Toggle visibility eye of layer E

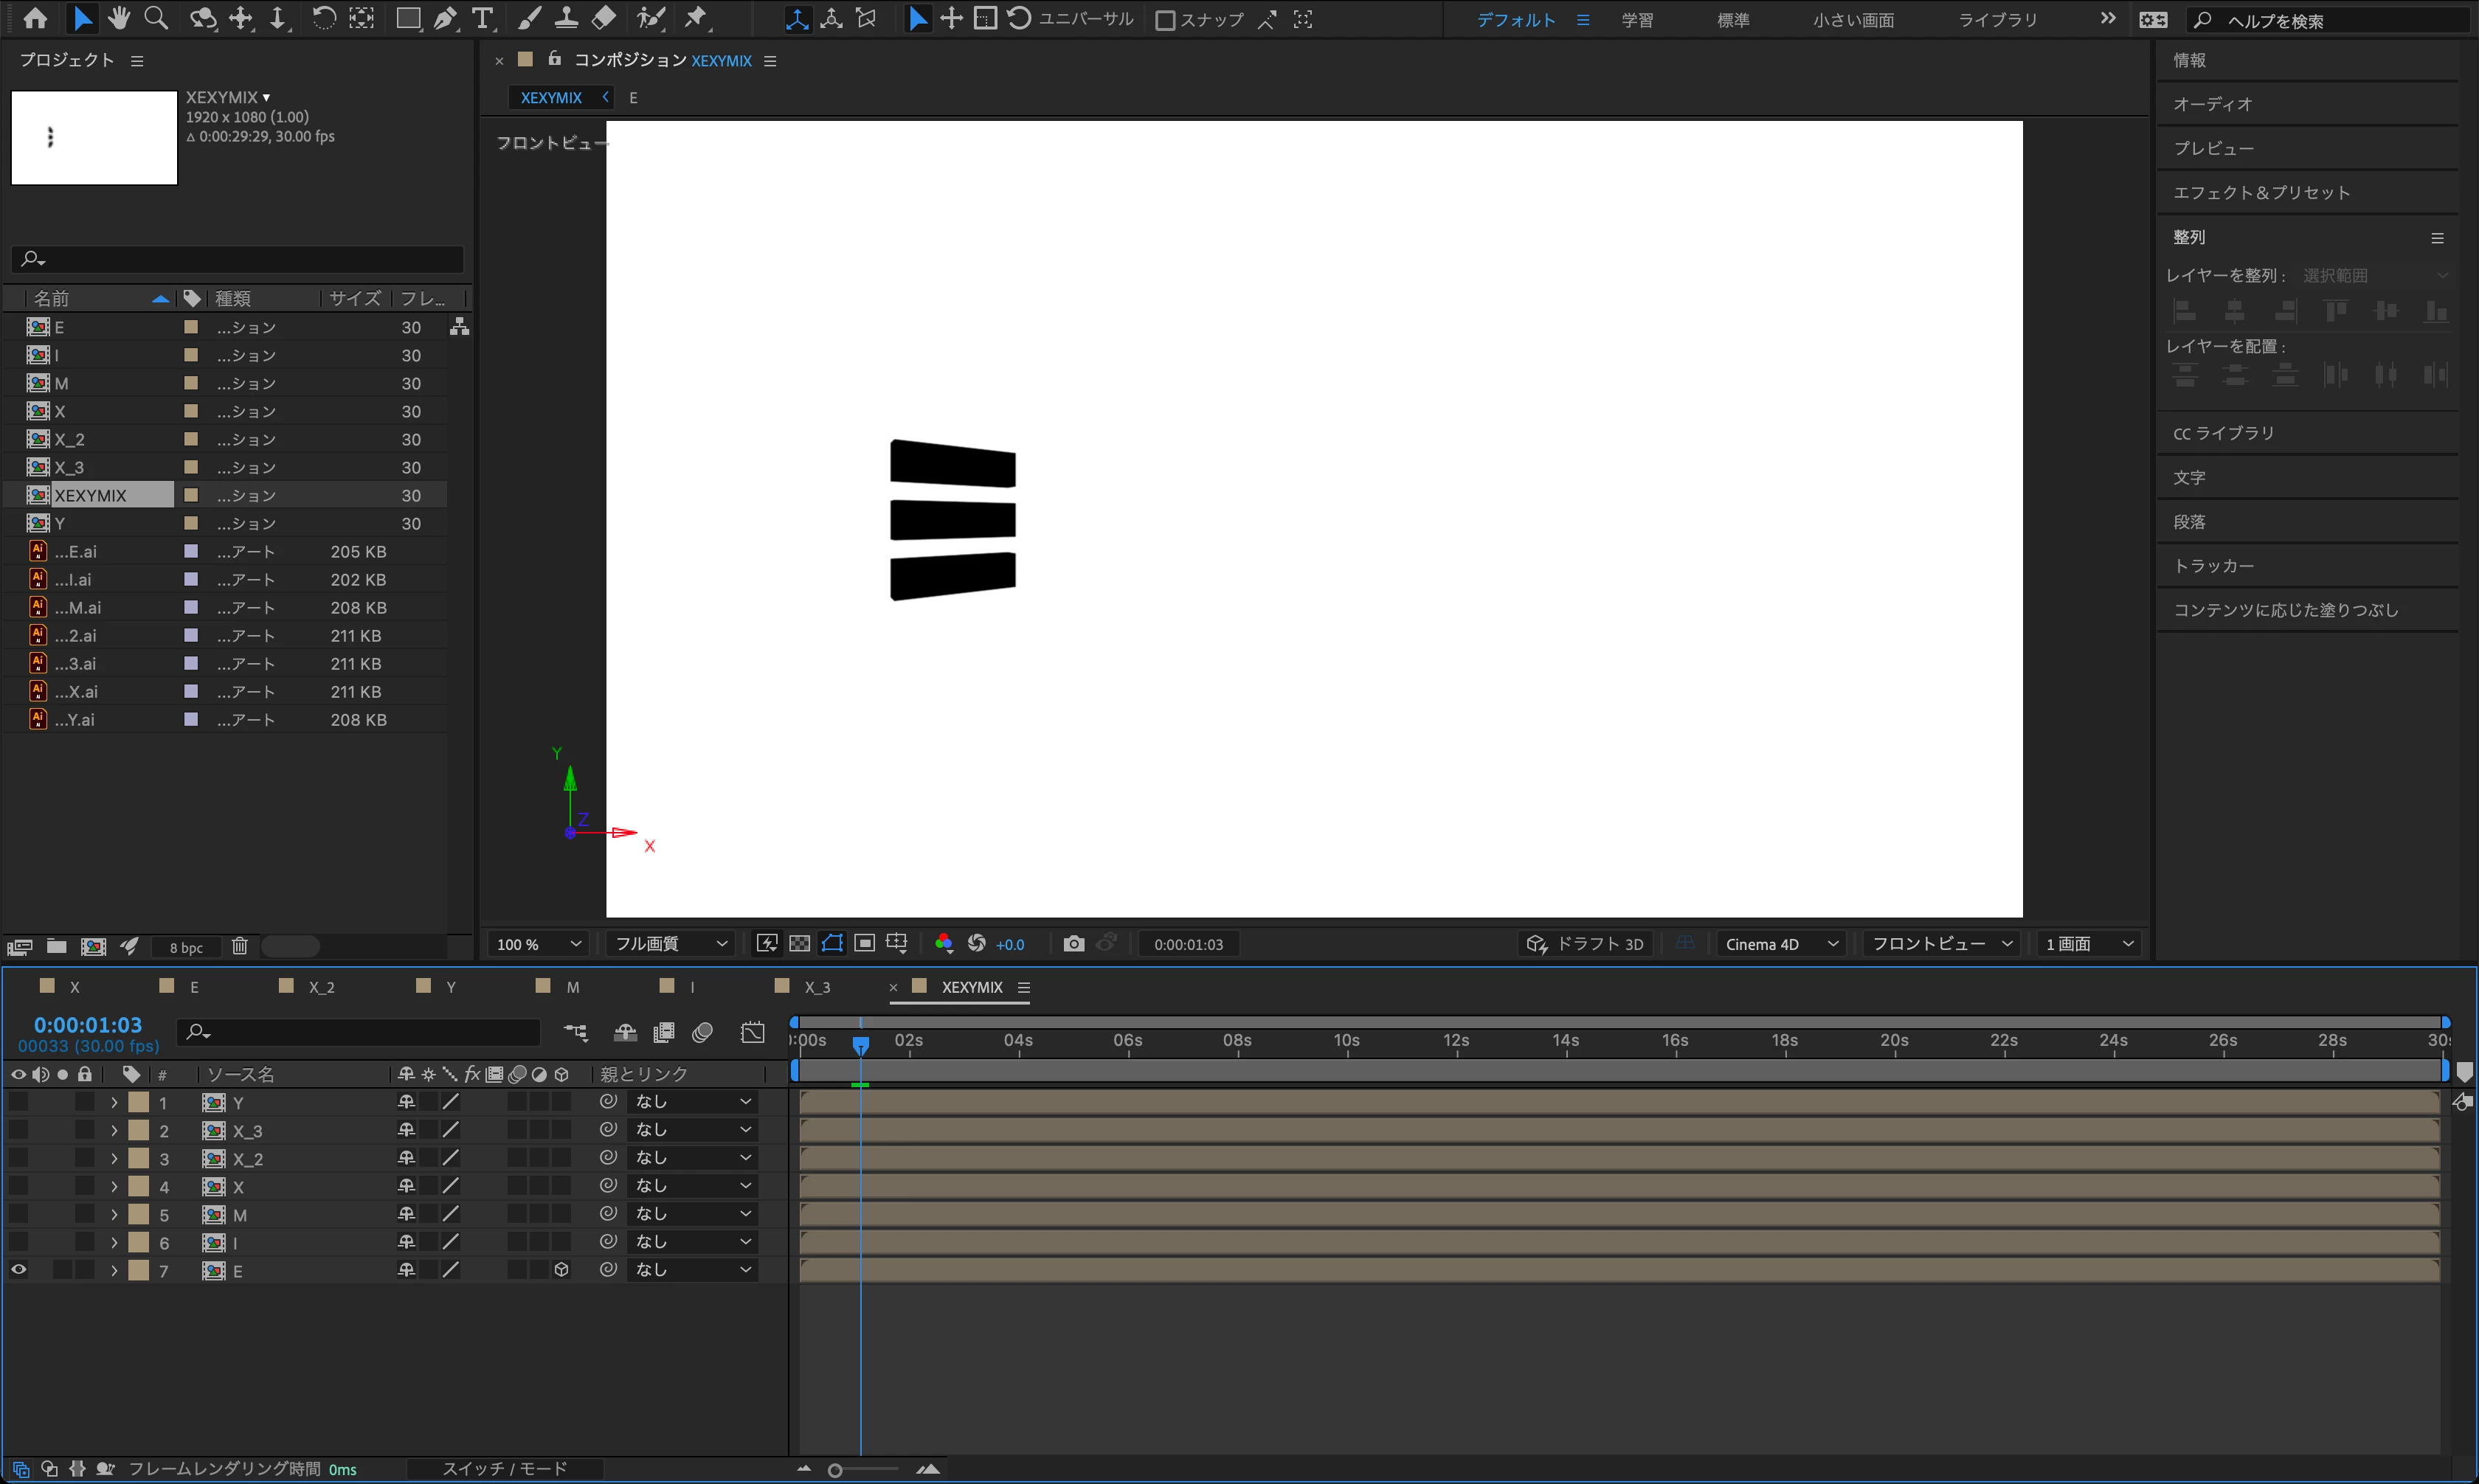pos(19,1269)
